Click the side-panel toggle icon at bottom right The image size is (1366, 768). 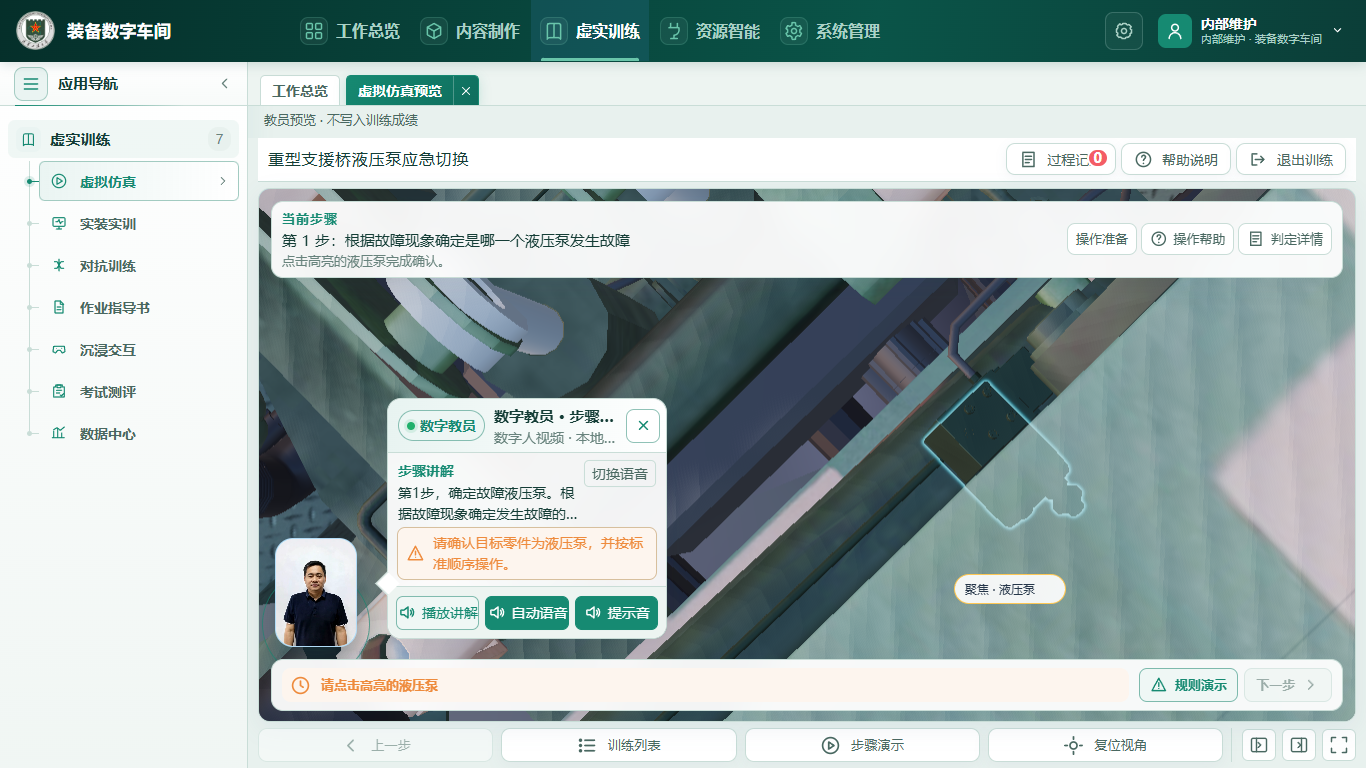(x=1298, y=745)
